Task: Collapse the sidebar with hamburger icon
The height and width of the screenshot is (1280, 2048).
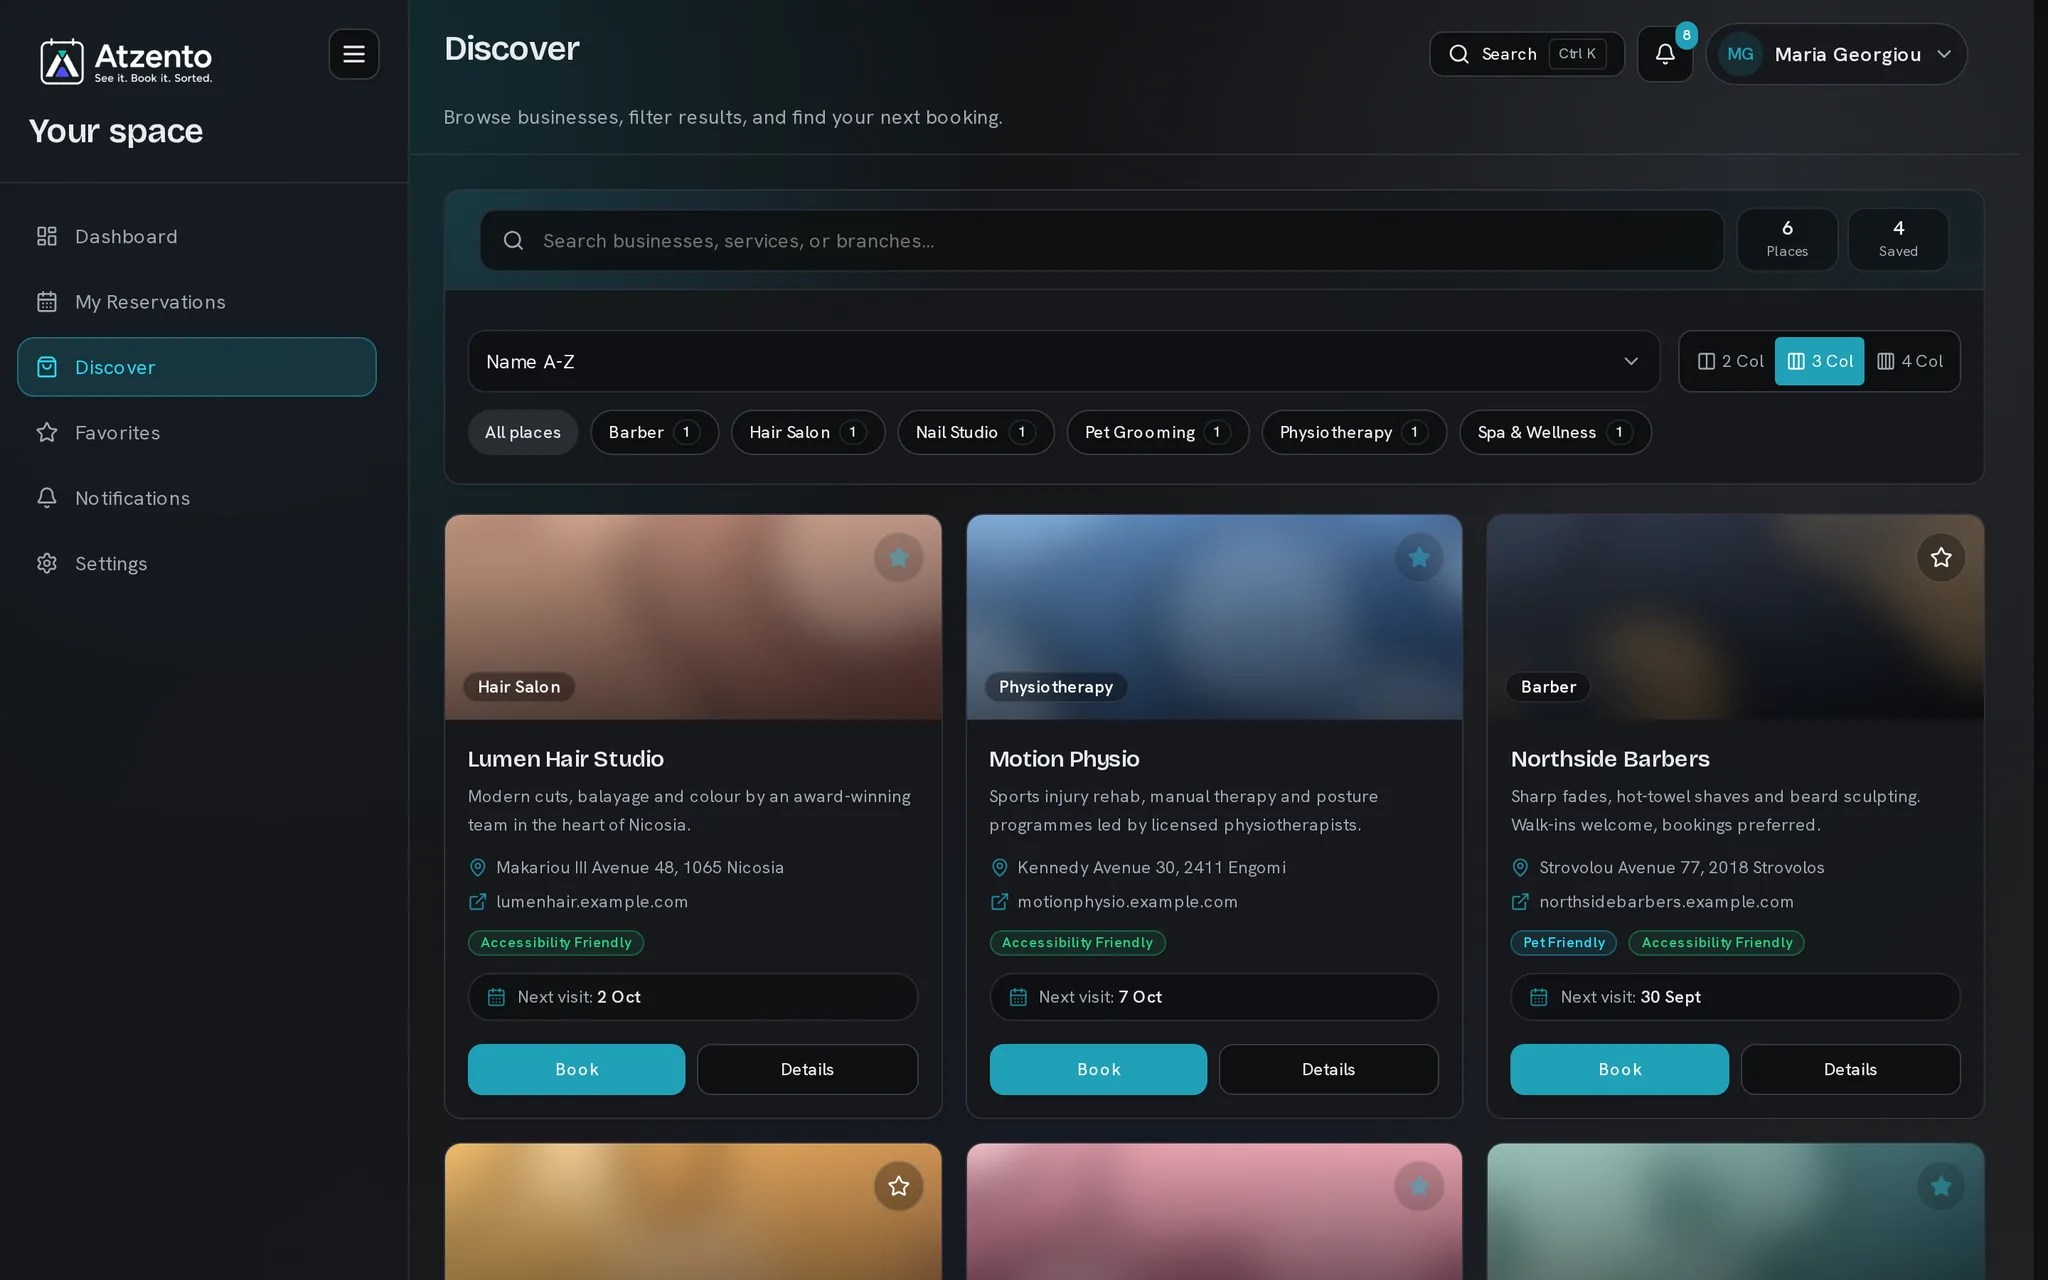Action: point(354,54)
